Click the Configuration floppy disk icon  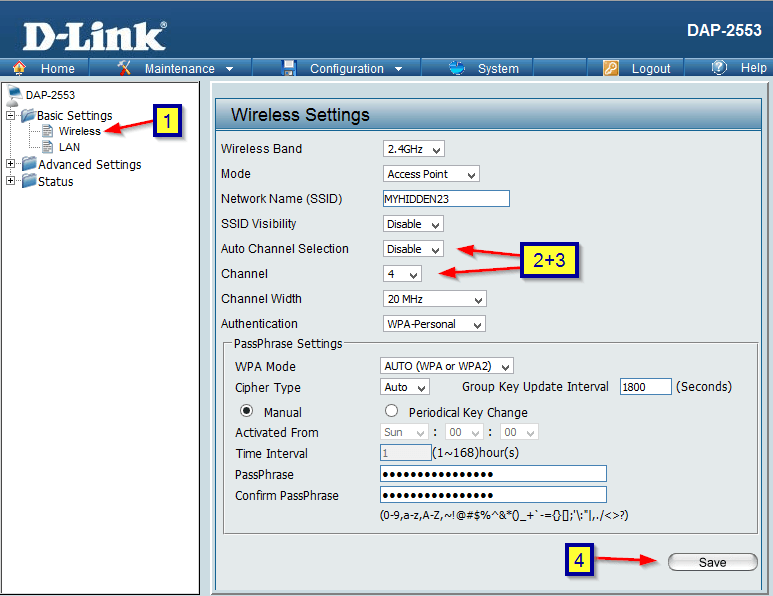click(289, 68)
